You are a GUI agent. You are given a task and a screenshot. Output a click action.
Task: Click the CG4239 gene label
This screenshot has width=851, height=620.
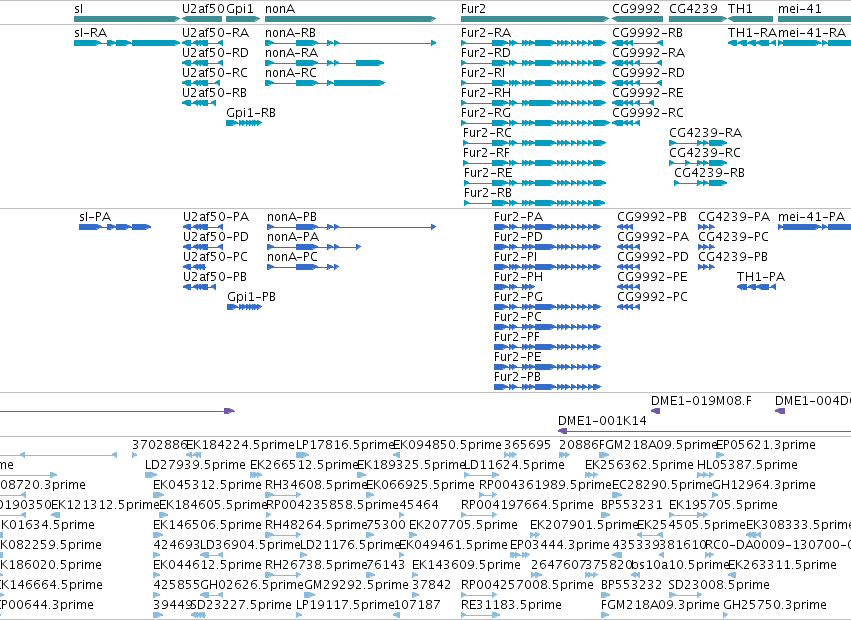click(x=693, y=9)
